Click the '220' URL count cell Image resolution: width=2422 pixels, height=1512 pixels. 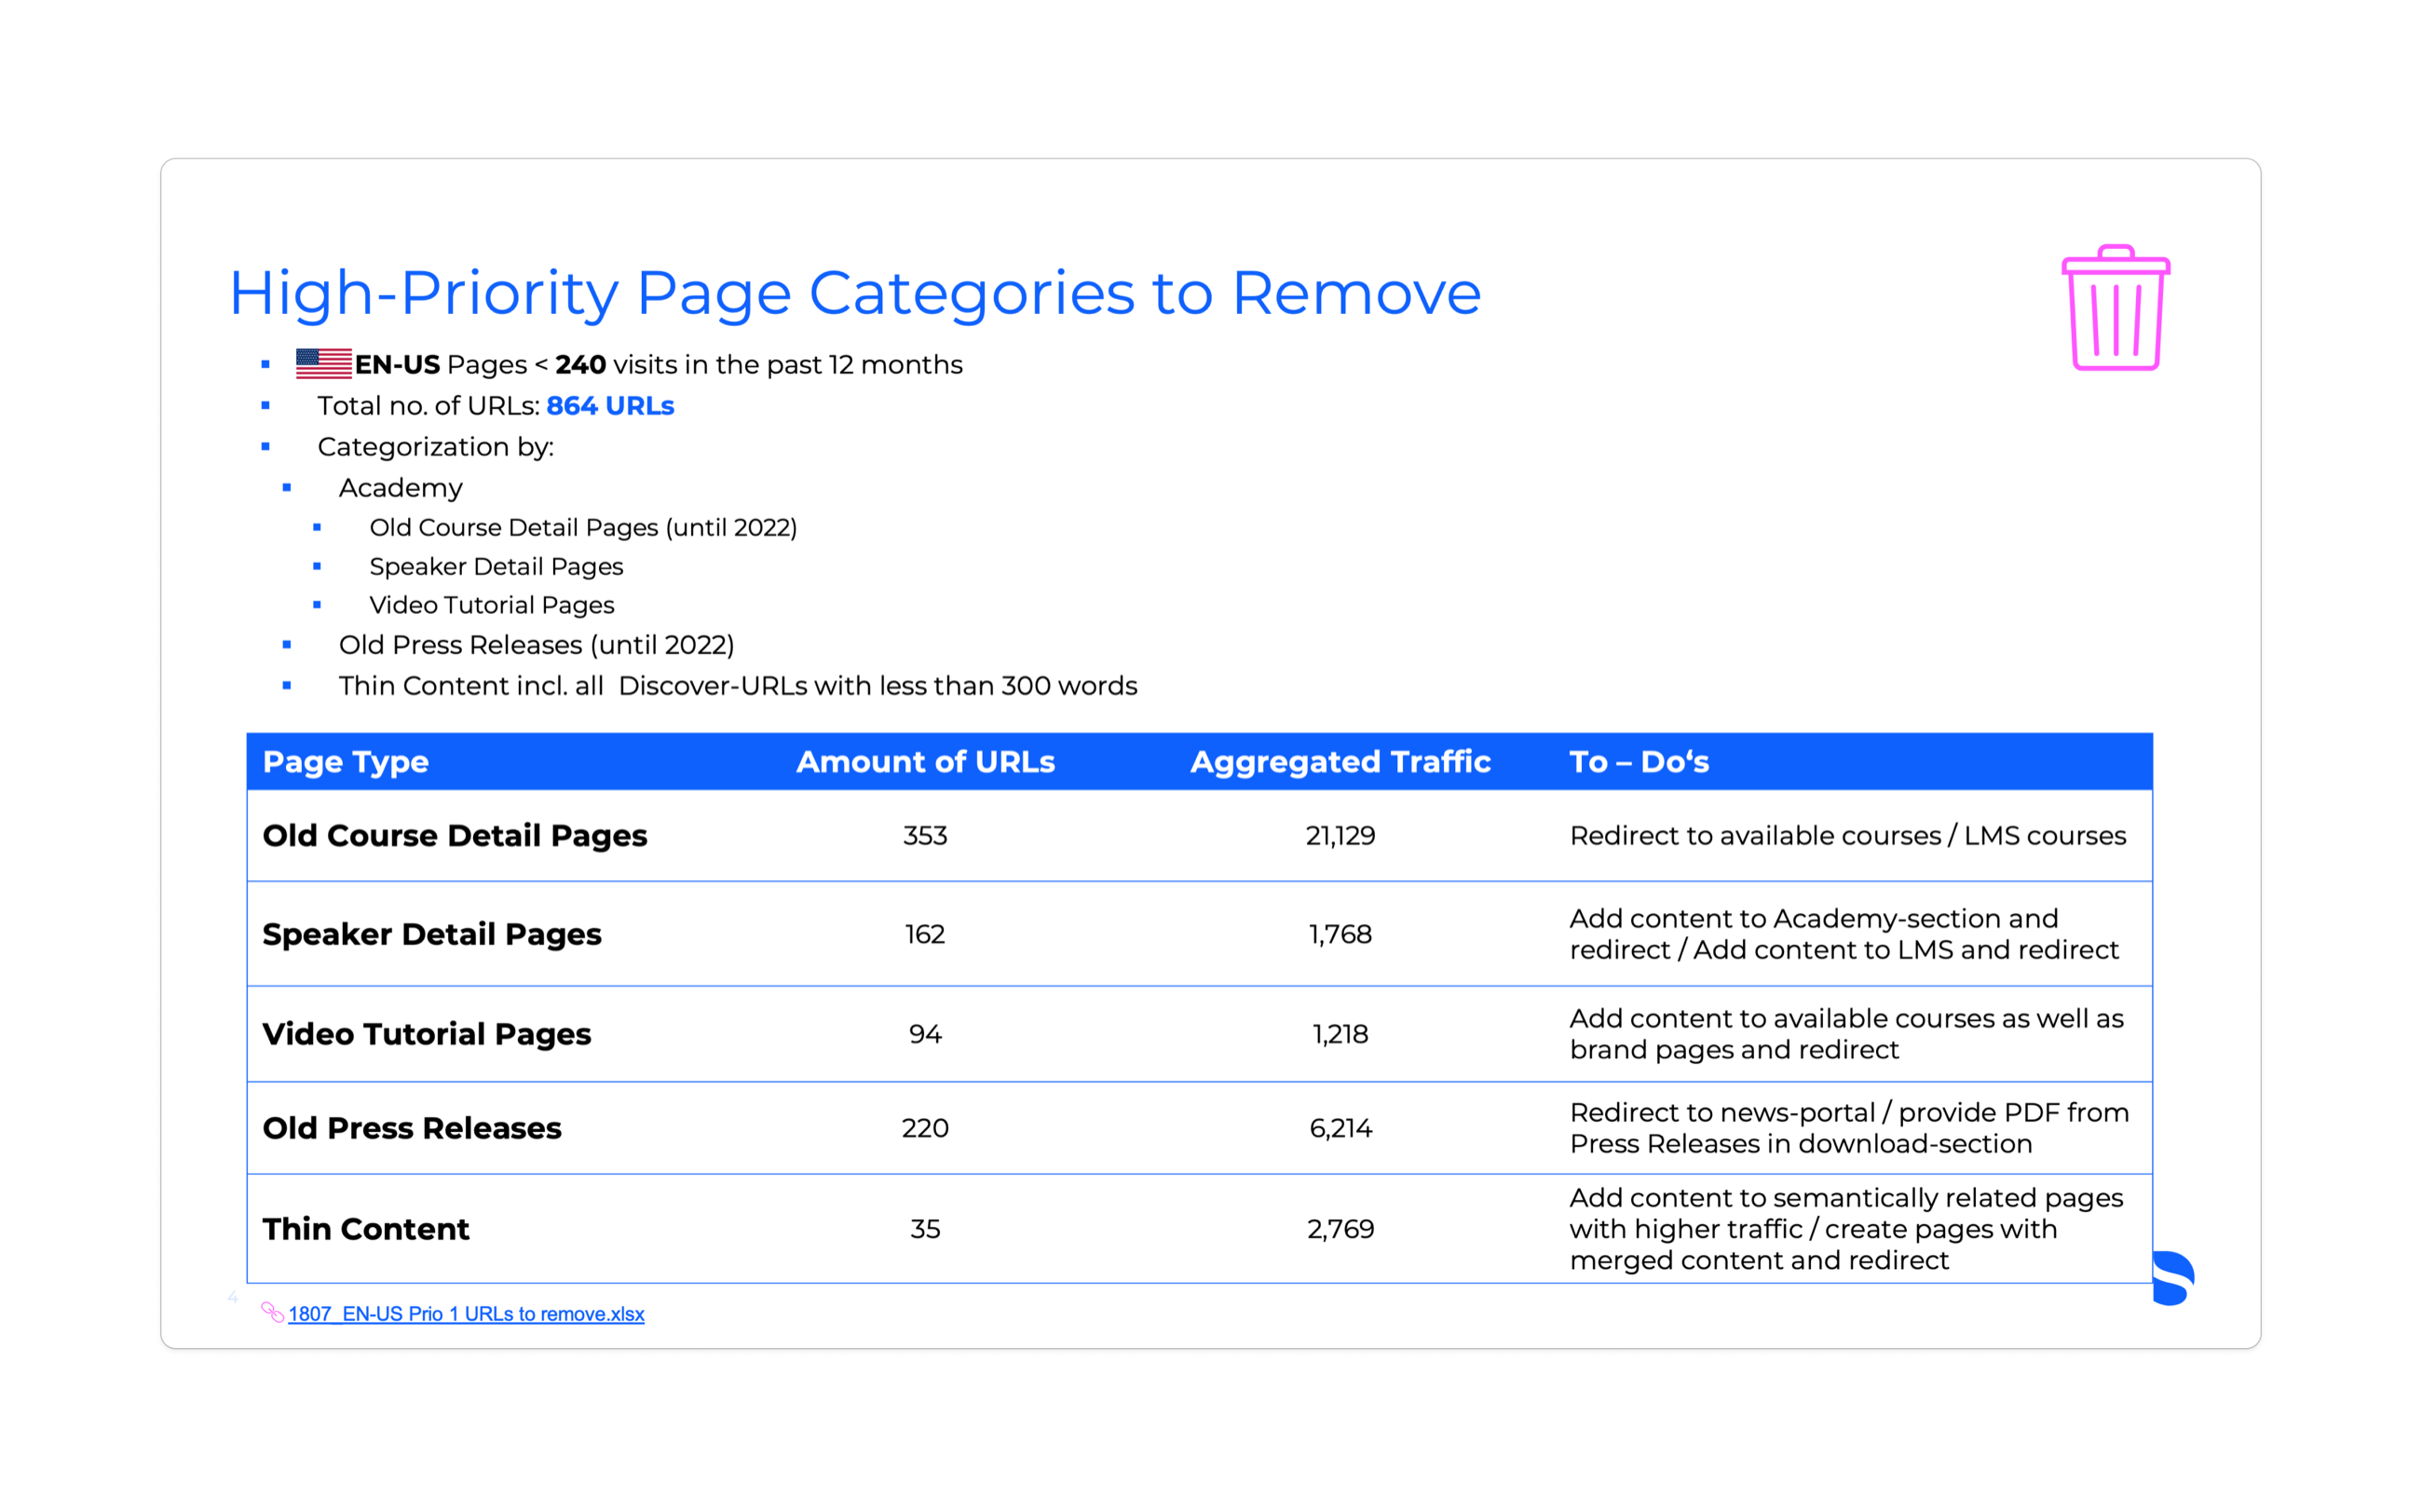(925, 1128)
